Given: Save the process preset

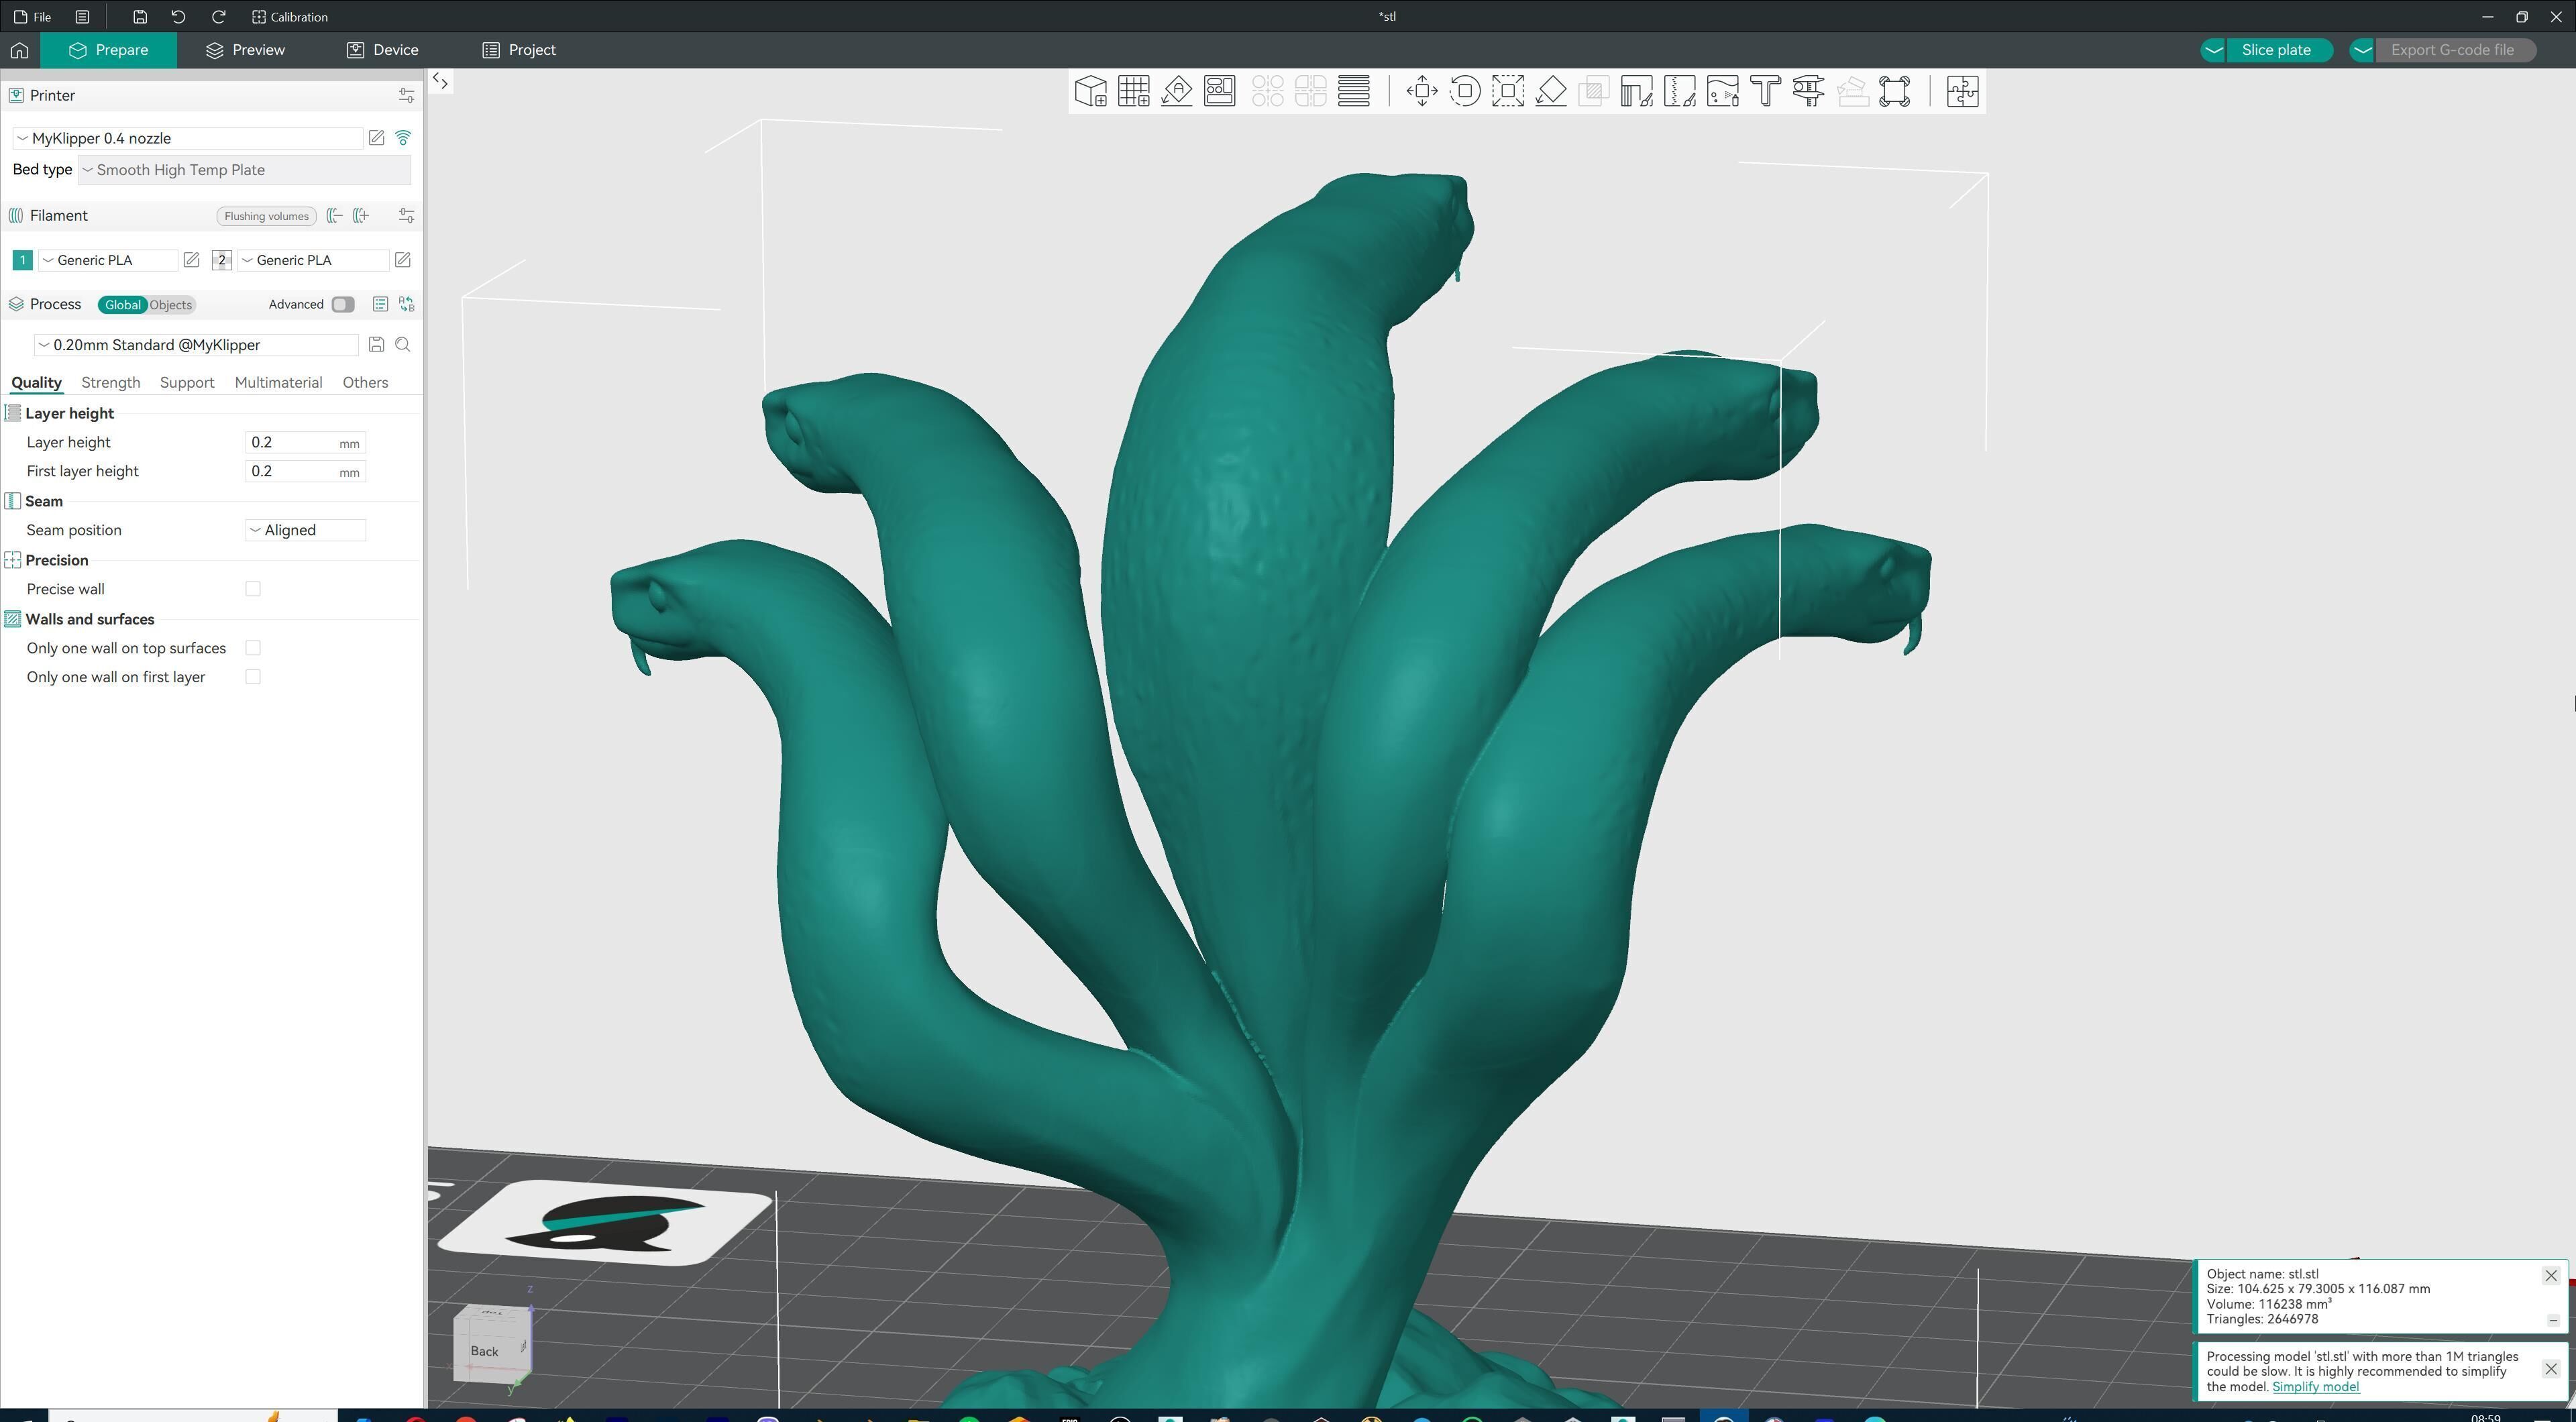Looking at the screenshot, I should pos(376,345).
